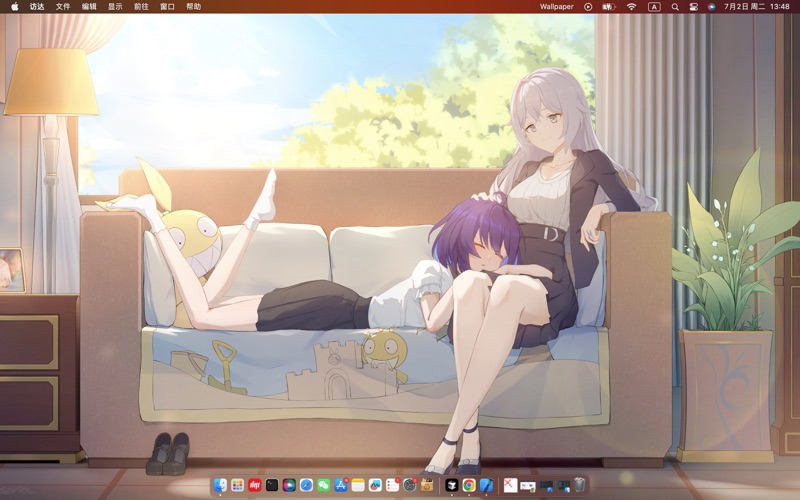Open Siri from the Dock
Screen dimensions: 800x500
[x=289, y=484]
